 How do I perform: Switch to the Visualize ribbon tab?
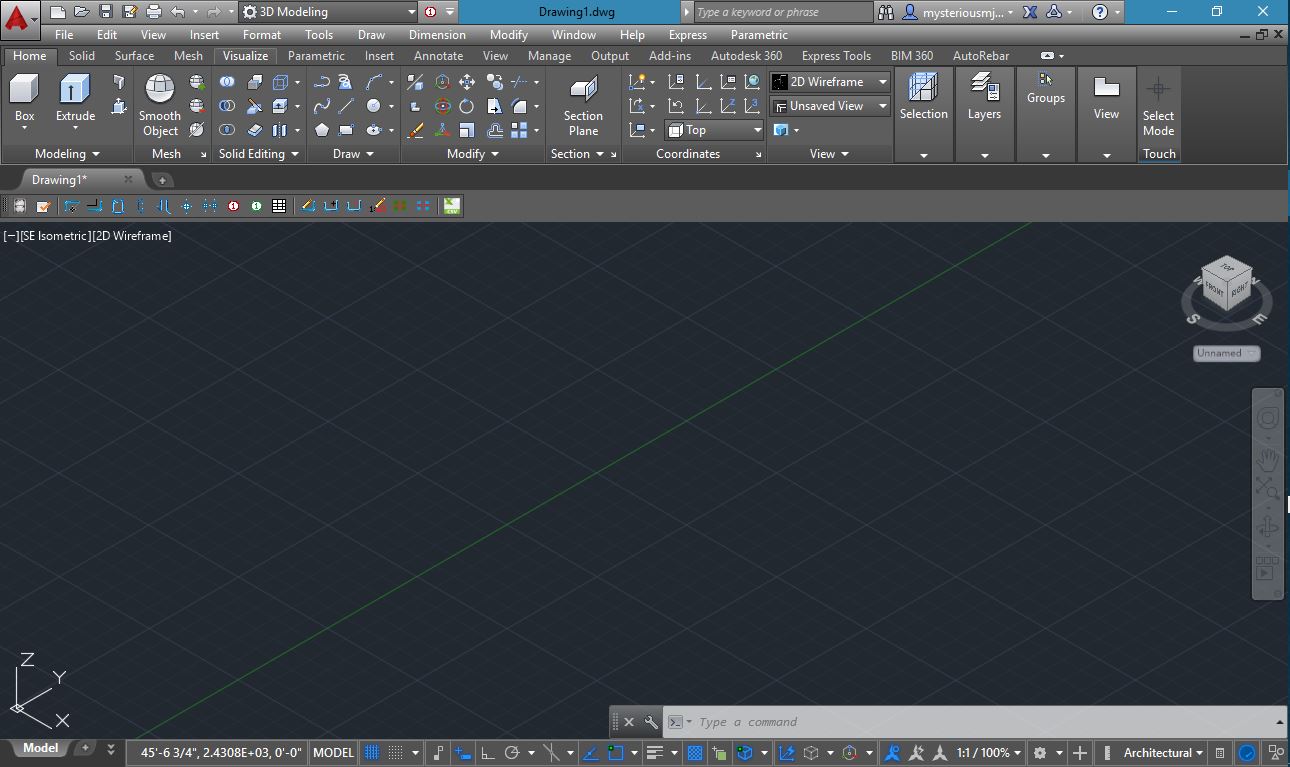tap(244, 55)
